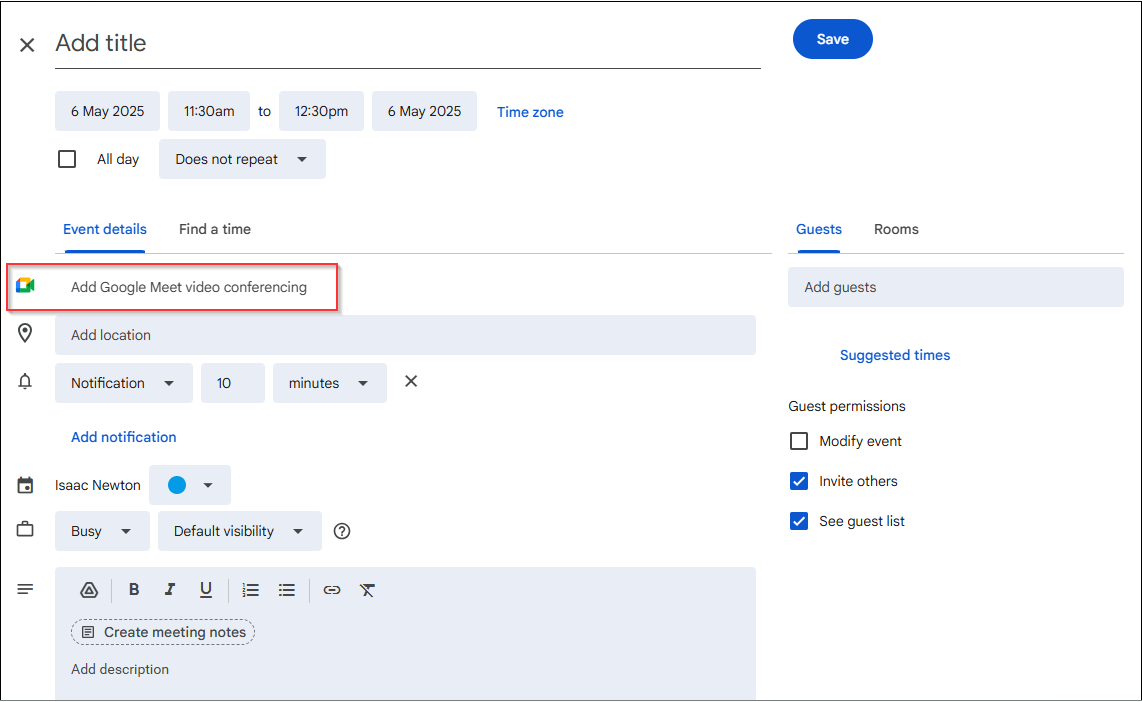This screenshot has width=1142, height=702.
Task: Attach a Google Drive file
Action: [89, 590]
